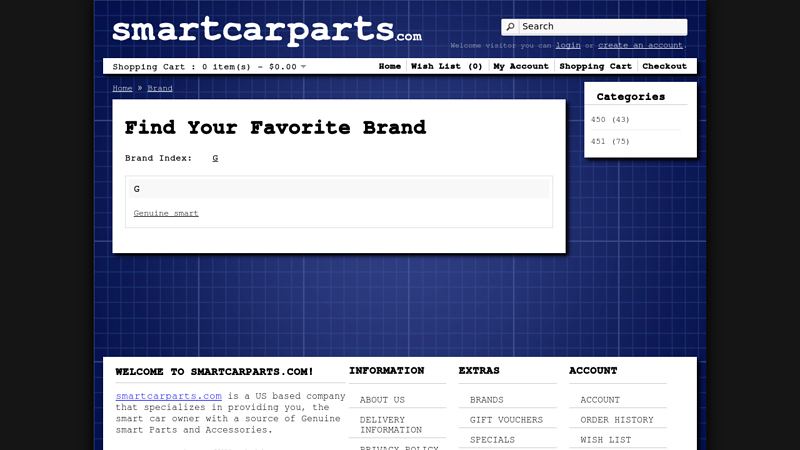Viewport: 800px width, 450px height.
Task: Click the create an account link
Action: point(640,45)
